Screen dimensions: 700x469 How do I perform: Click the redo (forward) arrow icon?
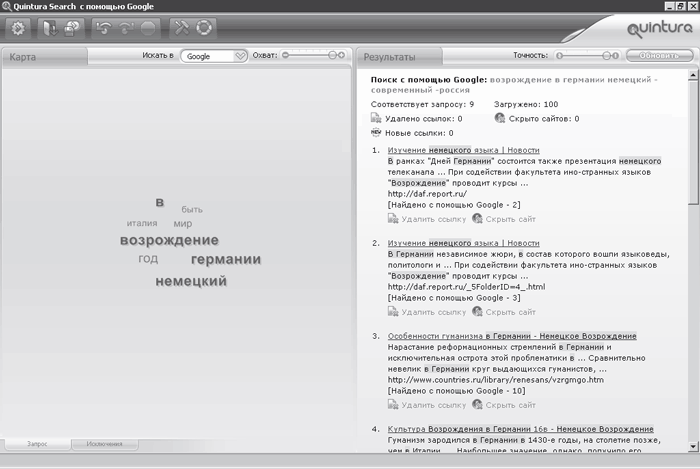coord(126,29)
